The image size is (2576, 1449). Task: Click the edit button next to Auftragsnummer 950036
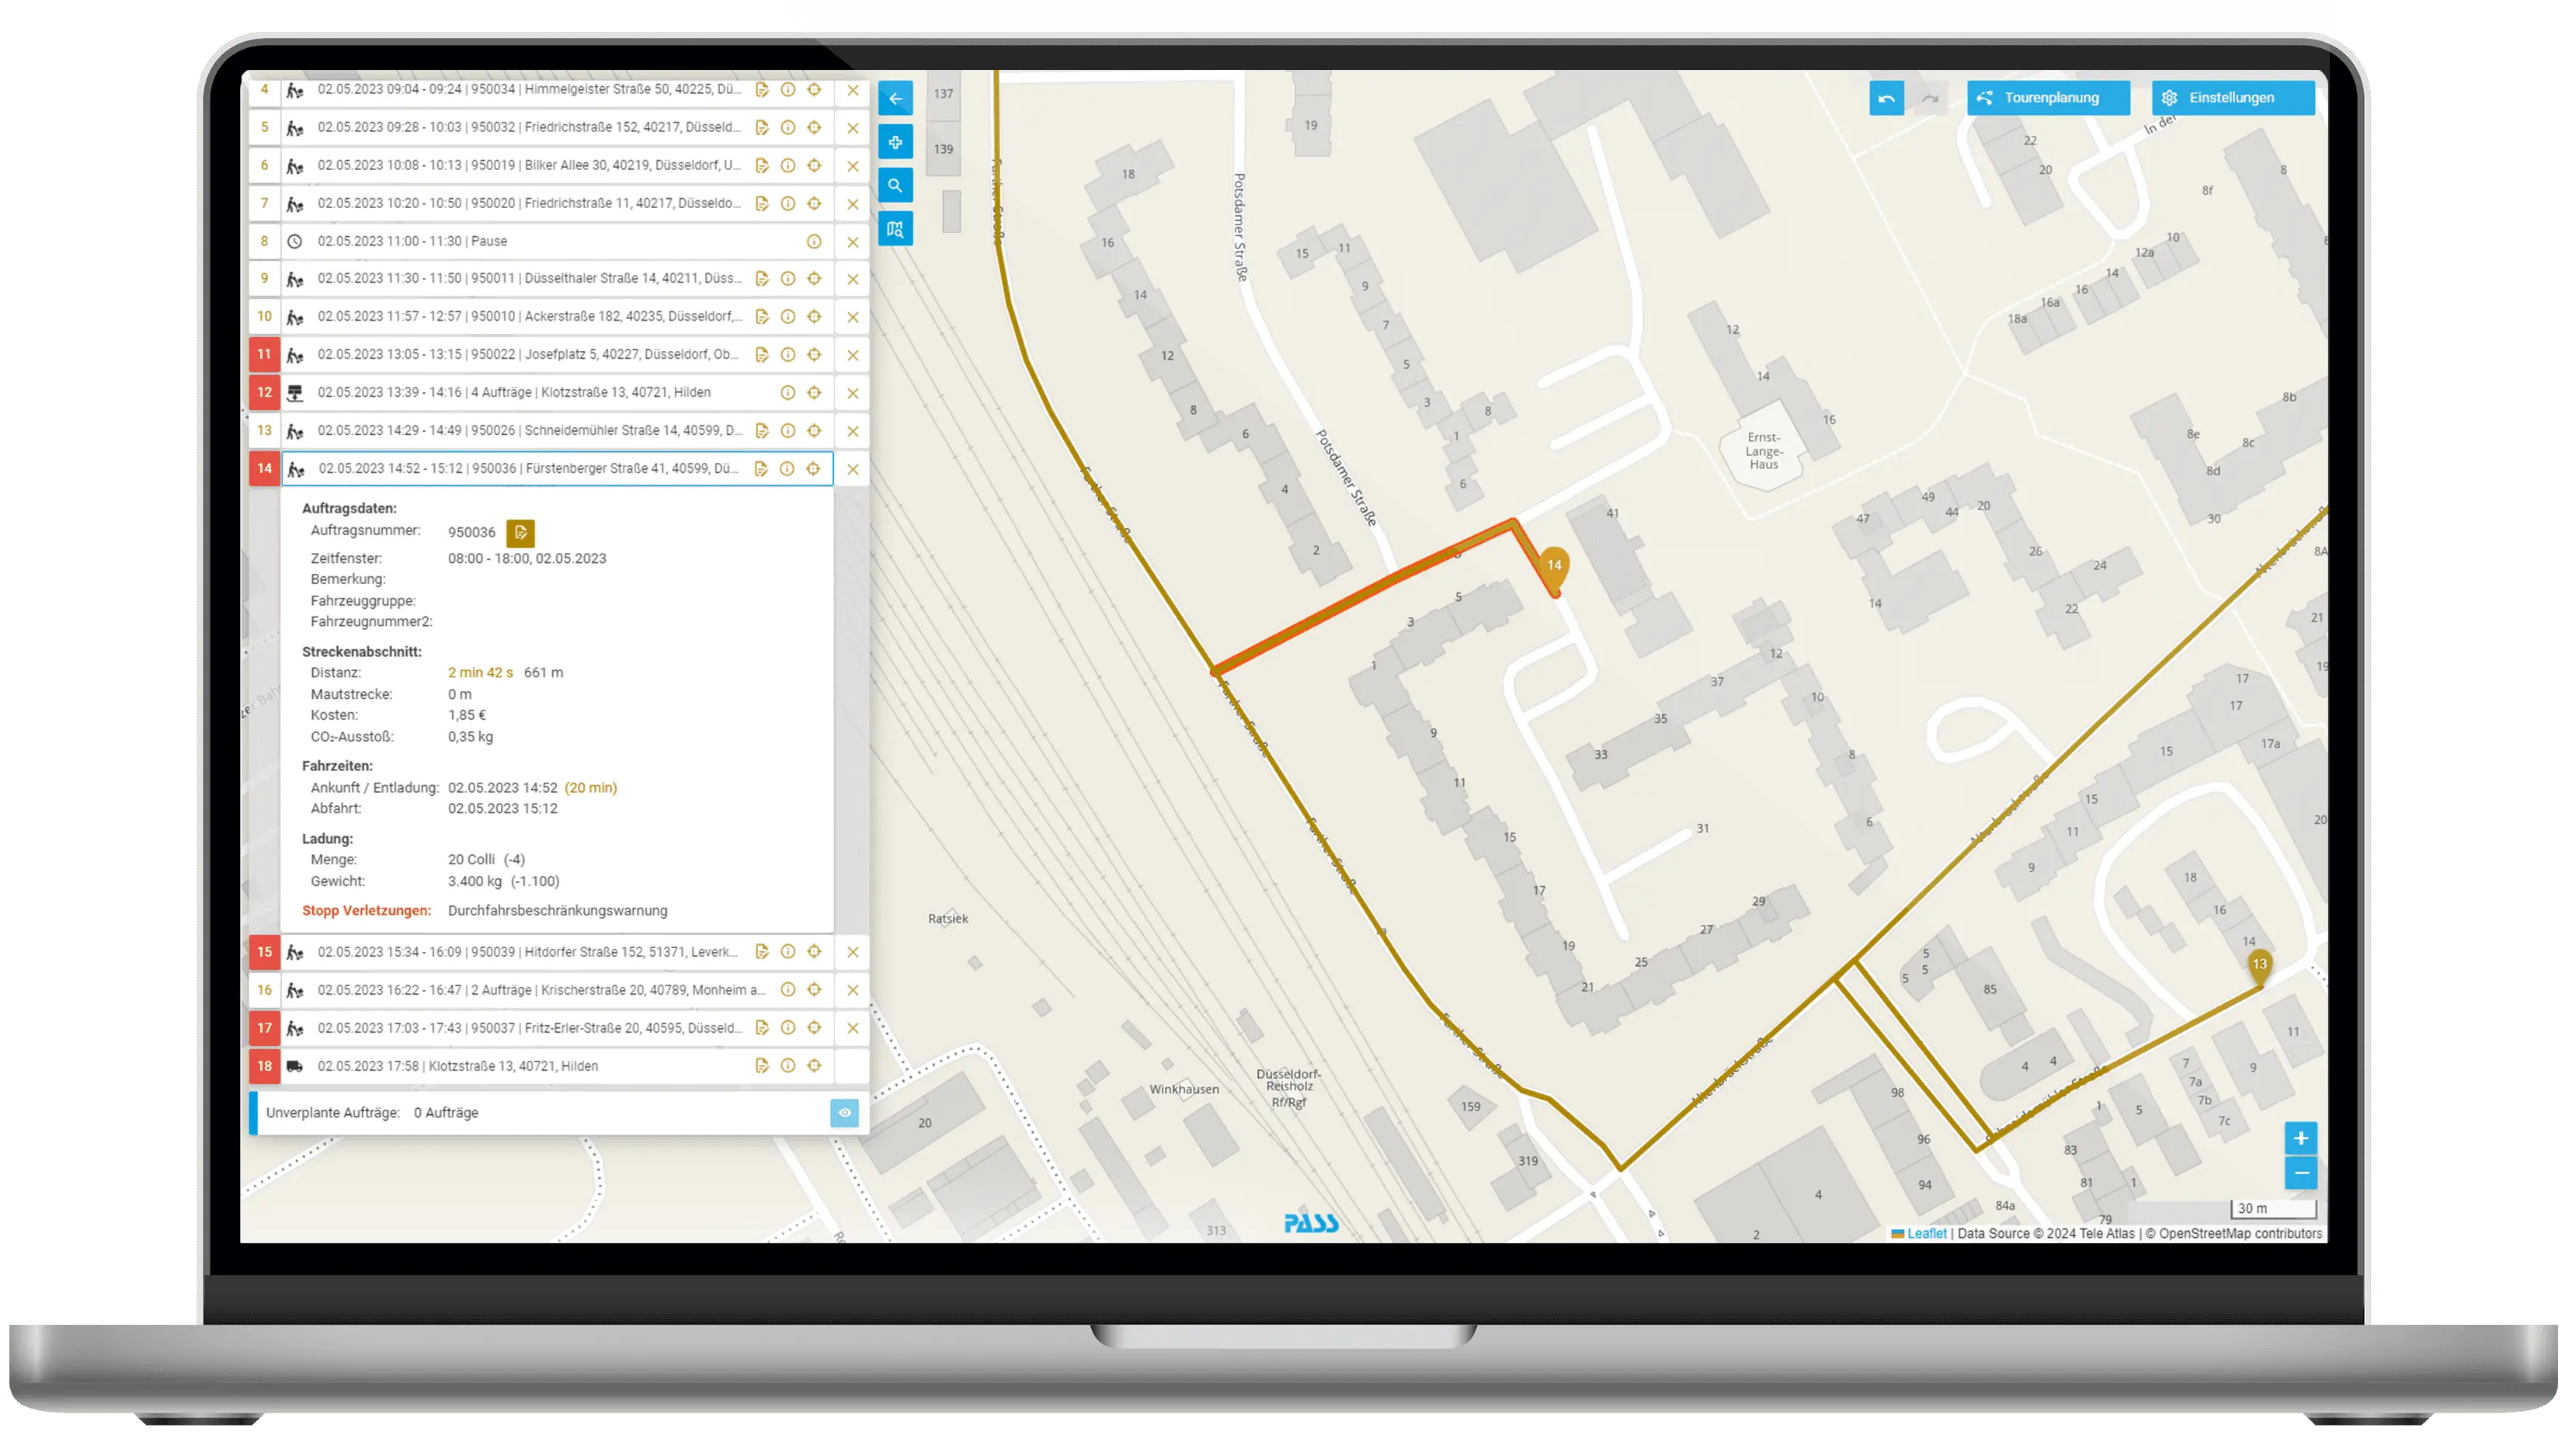pyautogui.click(x=520, y=533)
